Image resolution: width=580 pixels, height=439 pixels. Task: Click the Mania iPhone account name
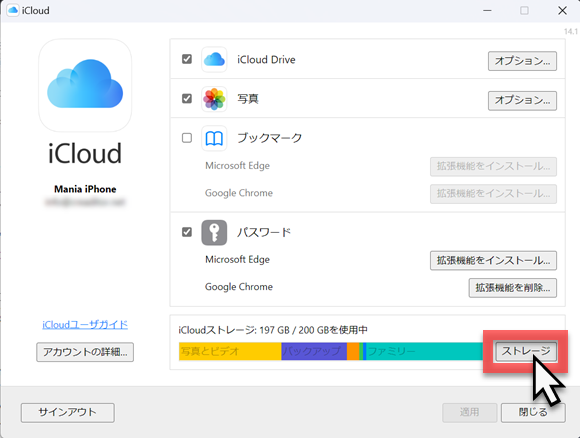pyautogui.click(x=85, y=189)
